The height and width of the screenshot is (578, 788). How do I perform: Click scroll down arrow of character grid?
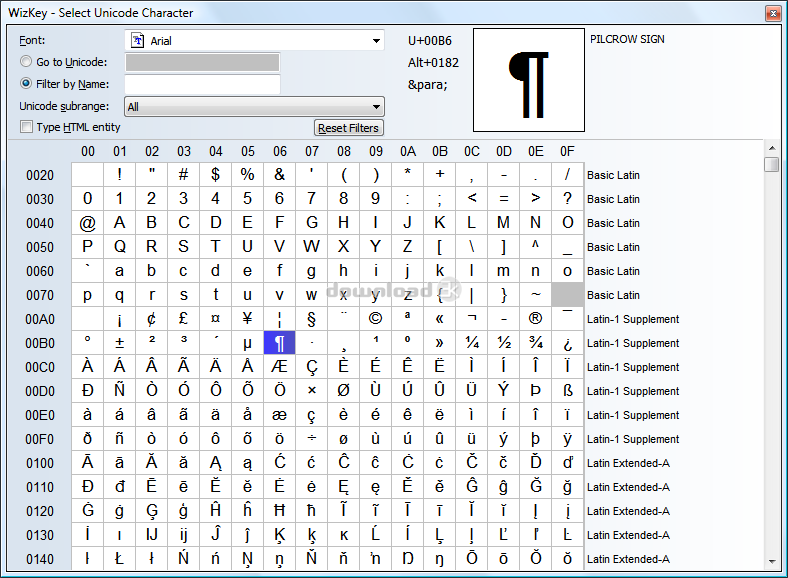coord(771,562)
